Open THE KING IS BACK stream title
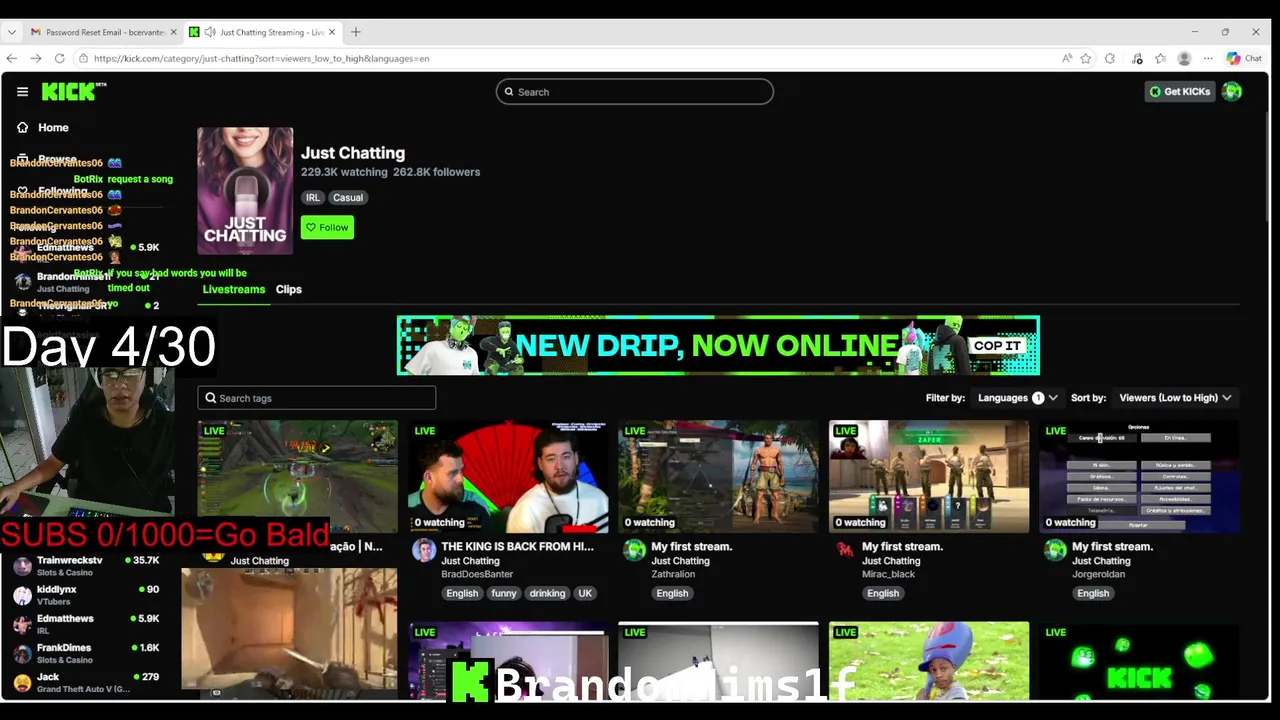 [x=517, y=547]
